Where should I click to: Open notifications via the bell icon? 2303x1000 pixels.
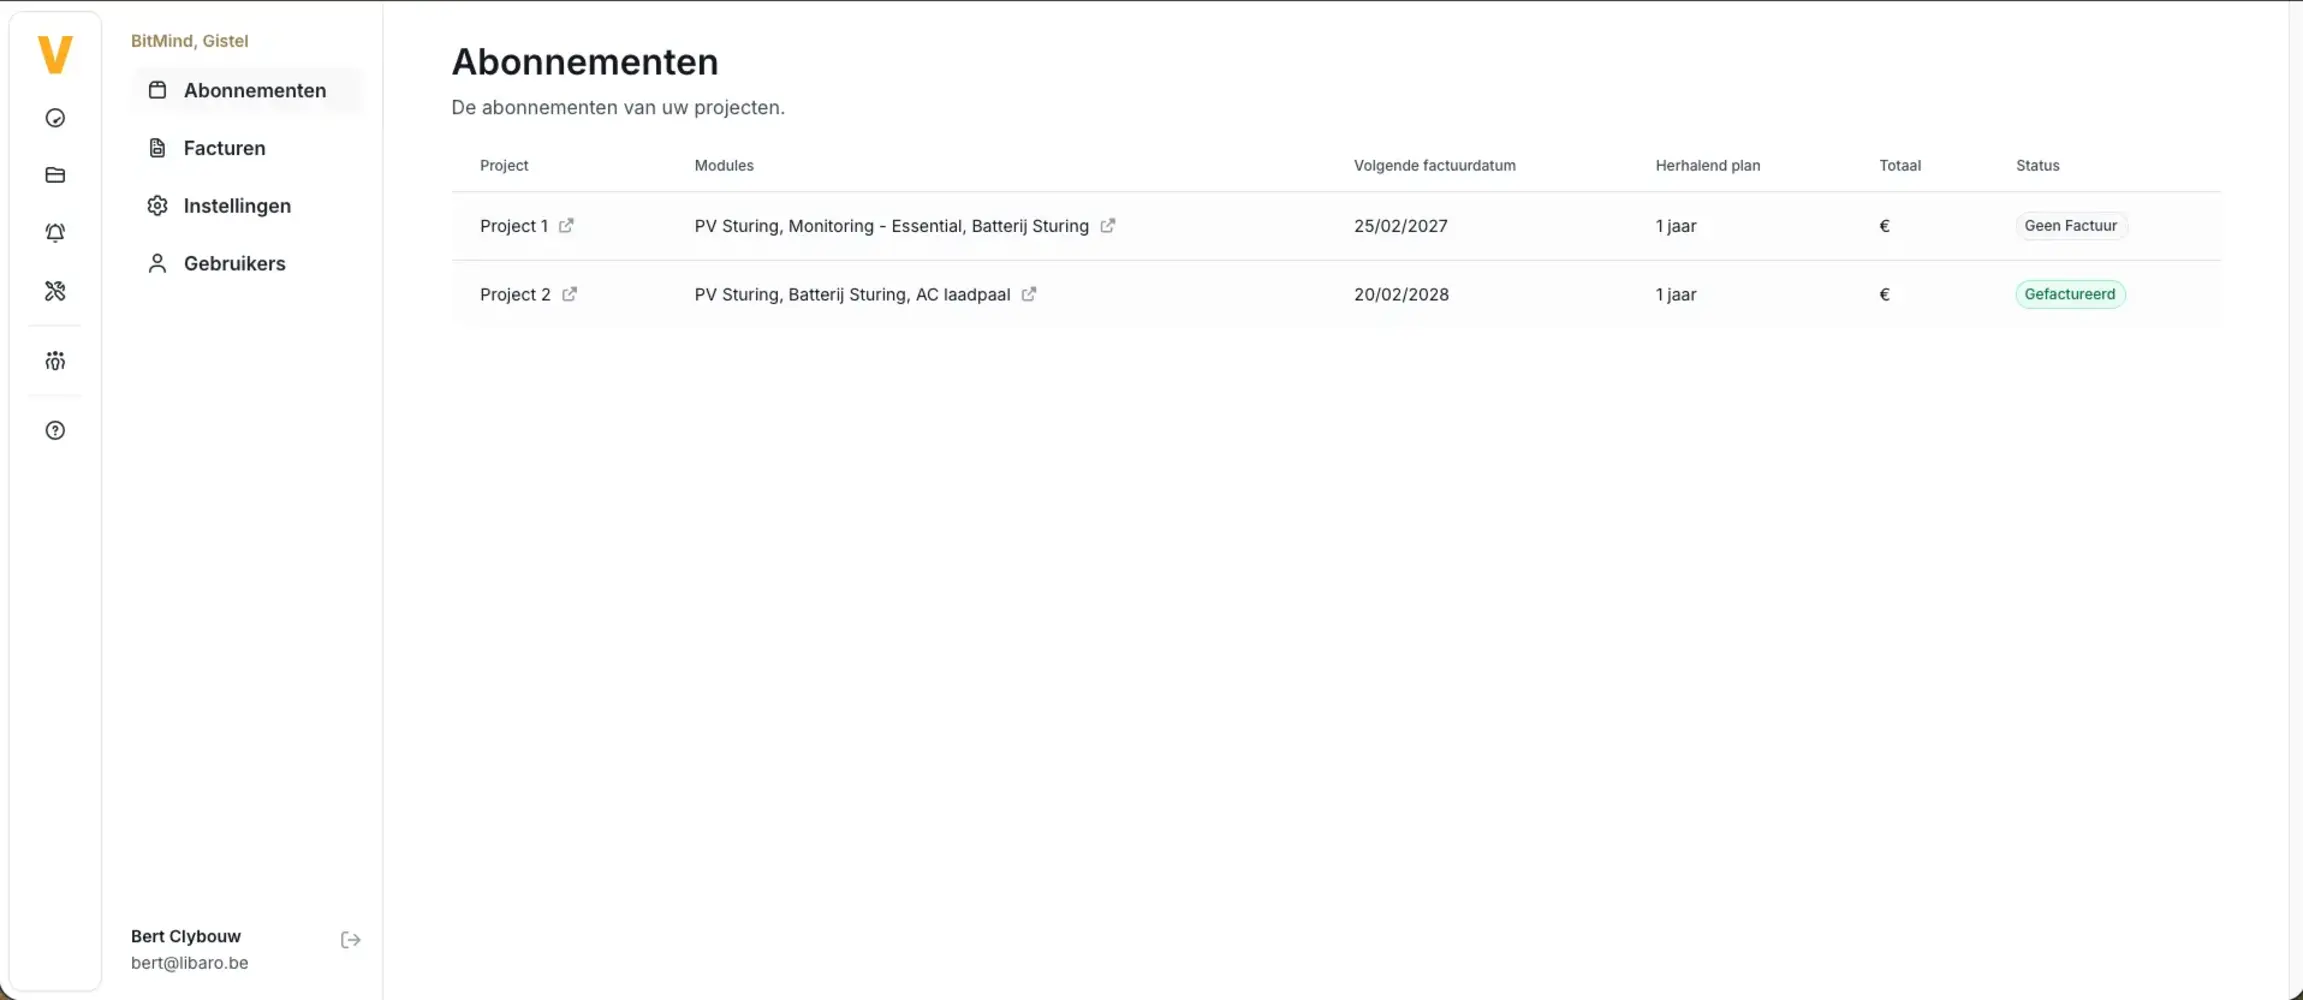pyautogui.click(x=55, y=232)
